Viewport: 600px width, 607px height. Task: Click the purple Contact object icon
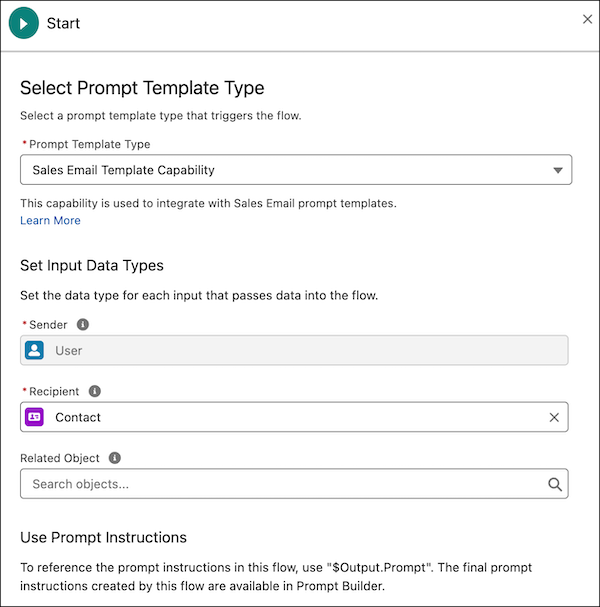[34, 417]
